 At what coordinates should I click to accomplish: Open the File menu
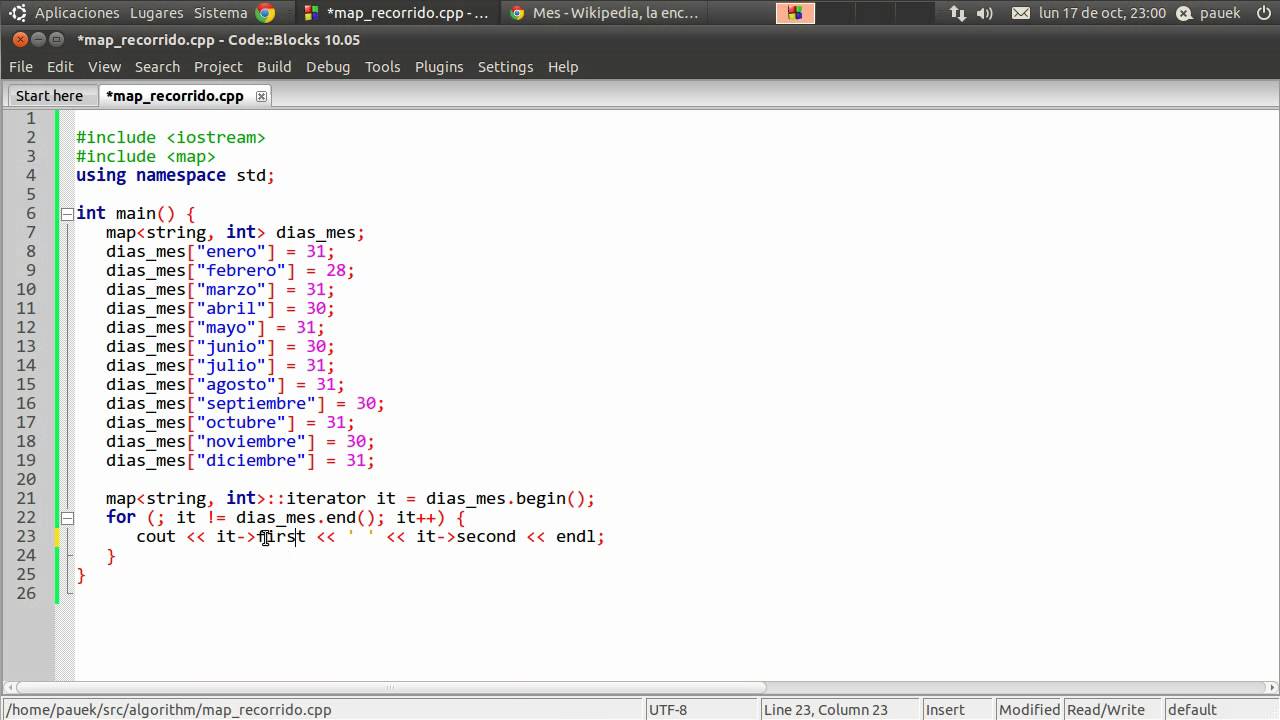click(20, 66)
